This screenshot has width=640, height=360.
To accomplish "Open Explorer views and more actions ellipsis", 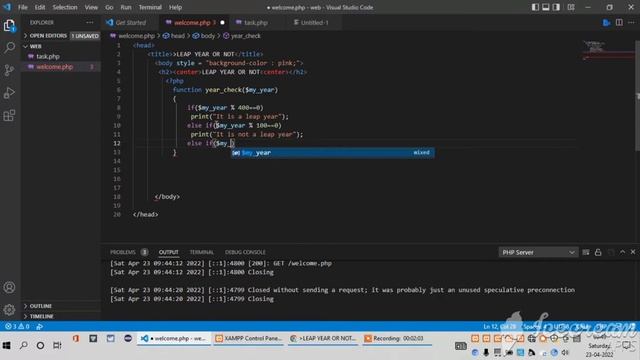I will click(x=89, y=22).
